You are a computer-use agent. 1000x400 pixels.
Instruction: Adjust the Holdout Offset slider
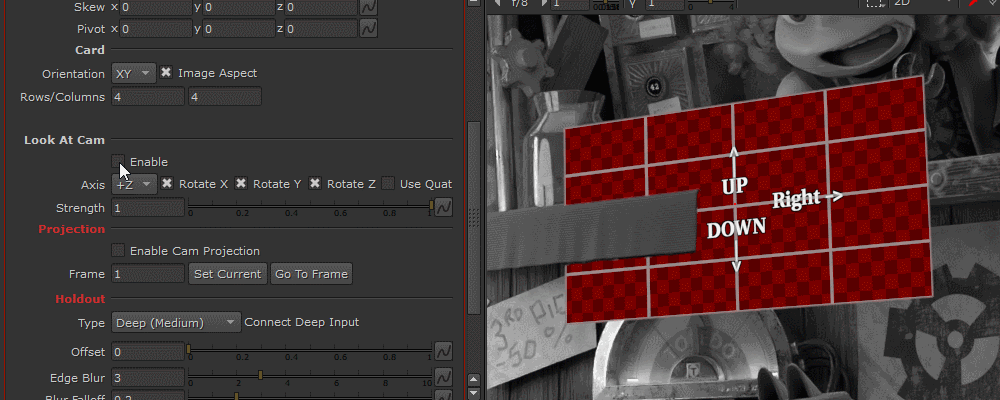click(x=311, y=349)
